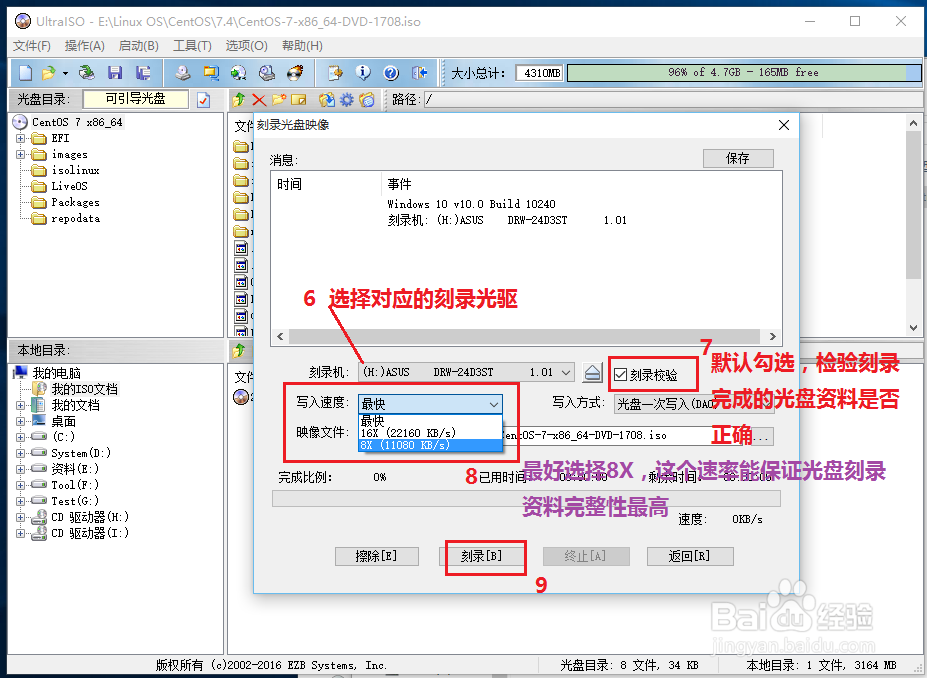Expand the EFI folder tree node

coord(21,138)
